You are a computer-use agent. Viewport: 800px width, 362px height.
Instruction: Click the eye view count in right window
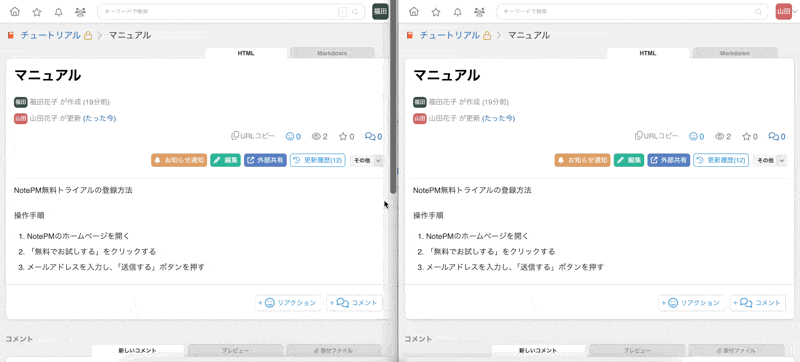click(x=723, y=137)
